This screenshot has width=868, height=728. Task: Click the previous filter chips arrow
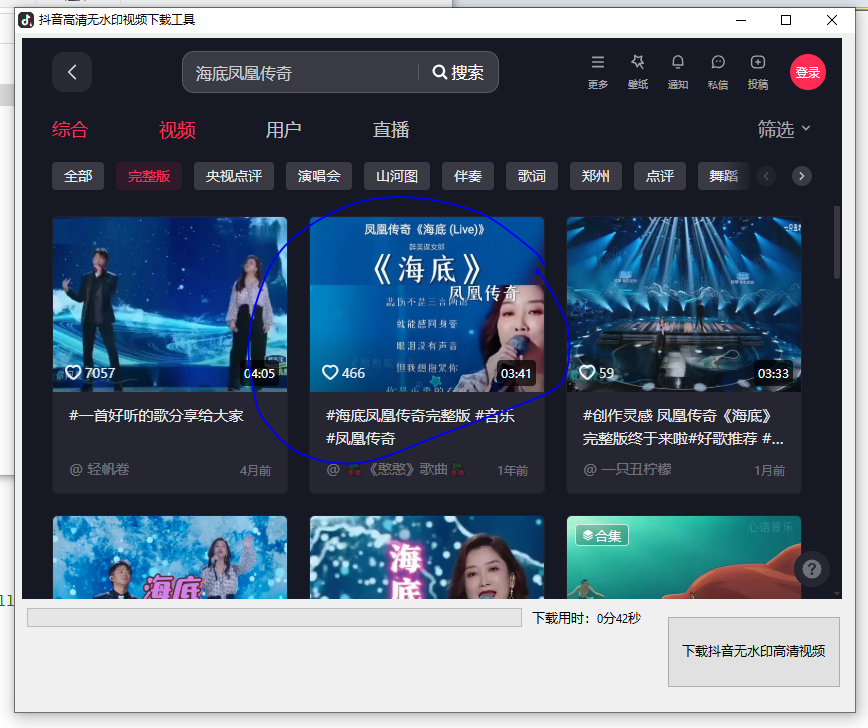tap(766, 176)
